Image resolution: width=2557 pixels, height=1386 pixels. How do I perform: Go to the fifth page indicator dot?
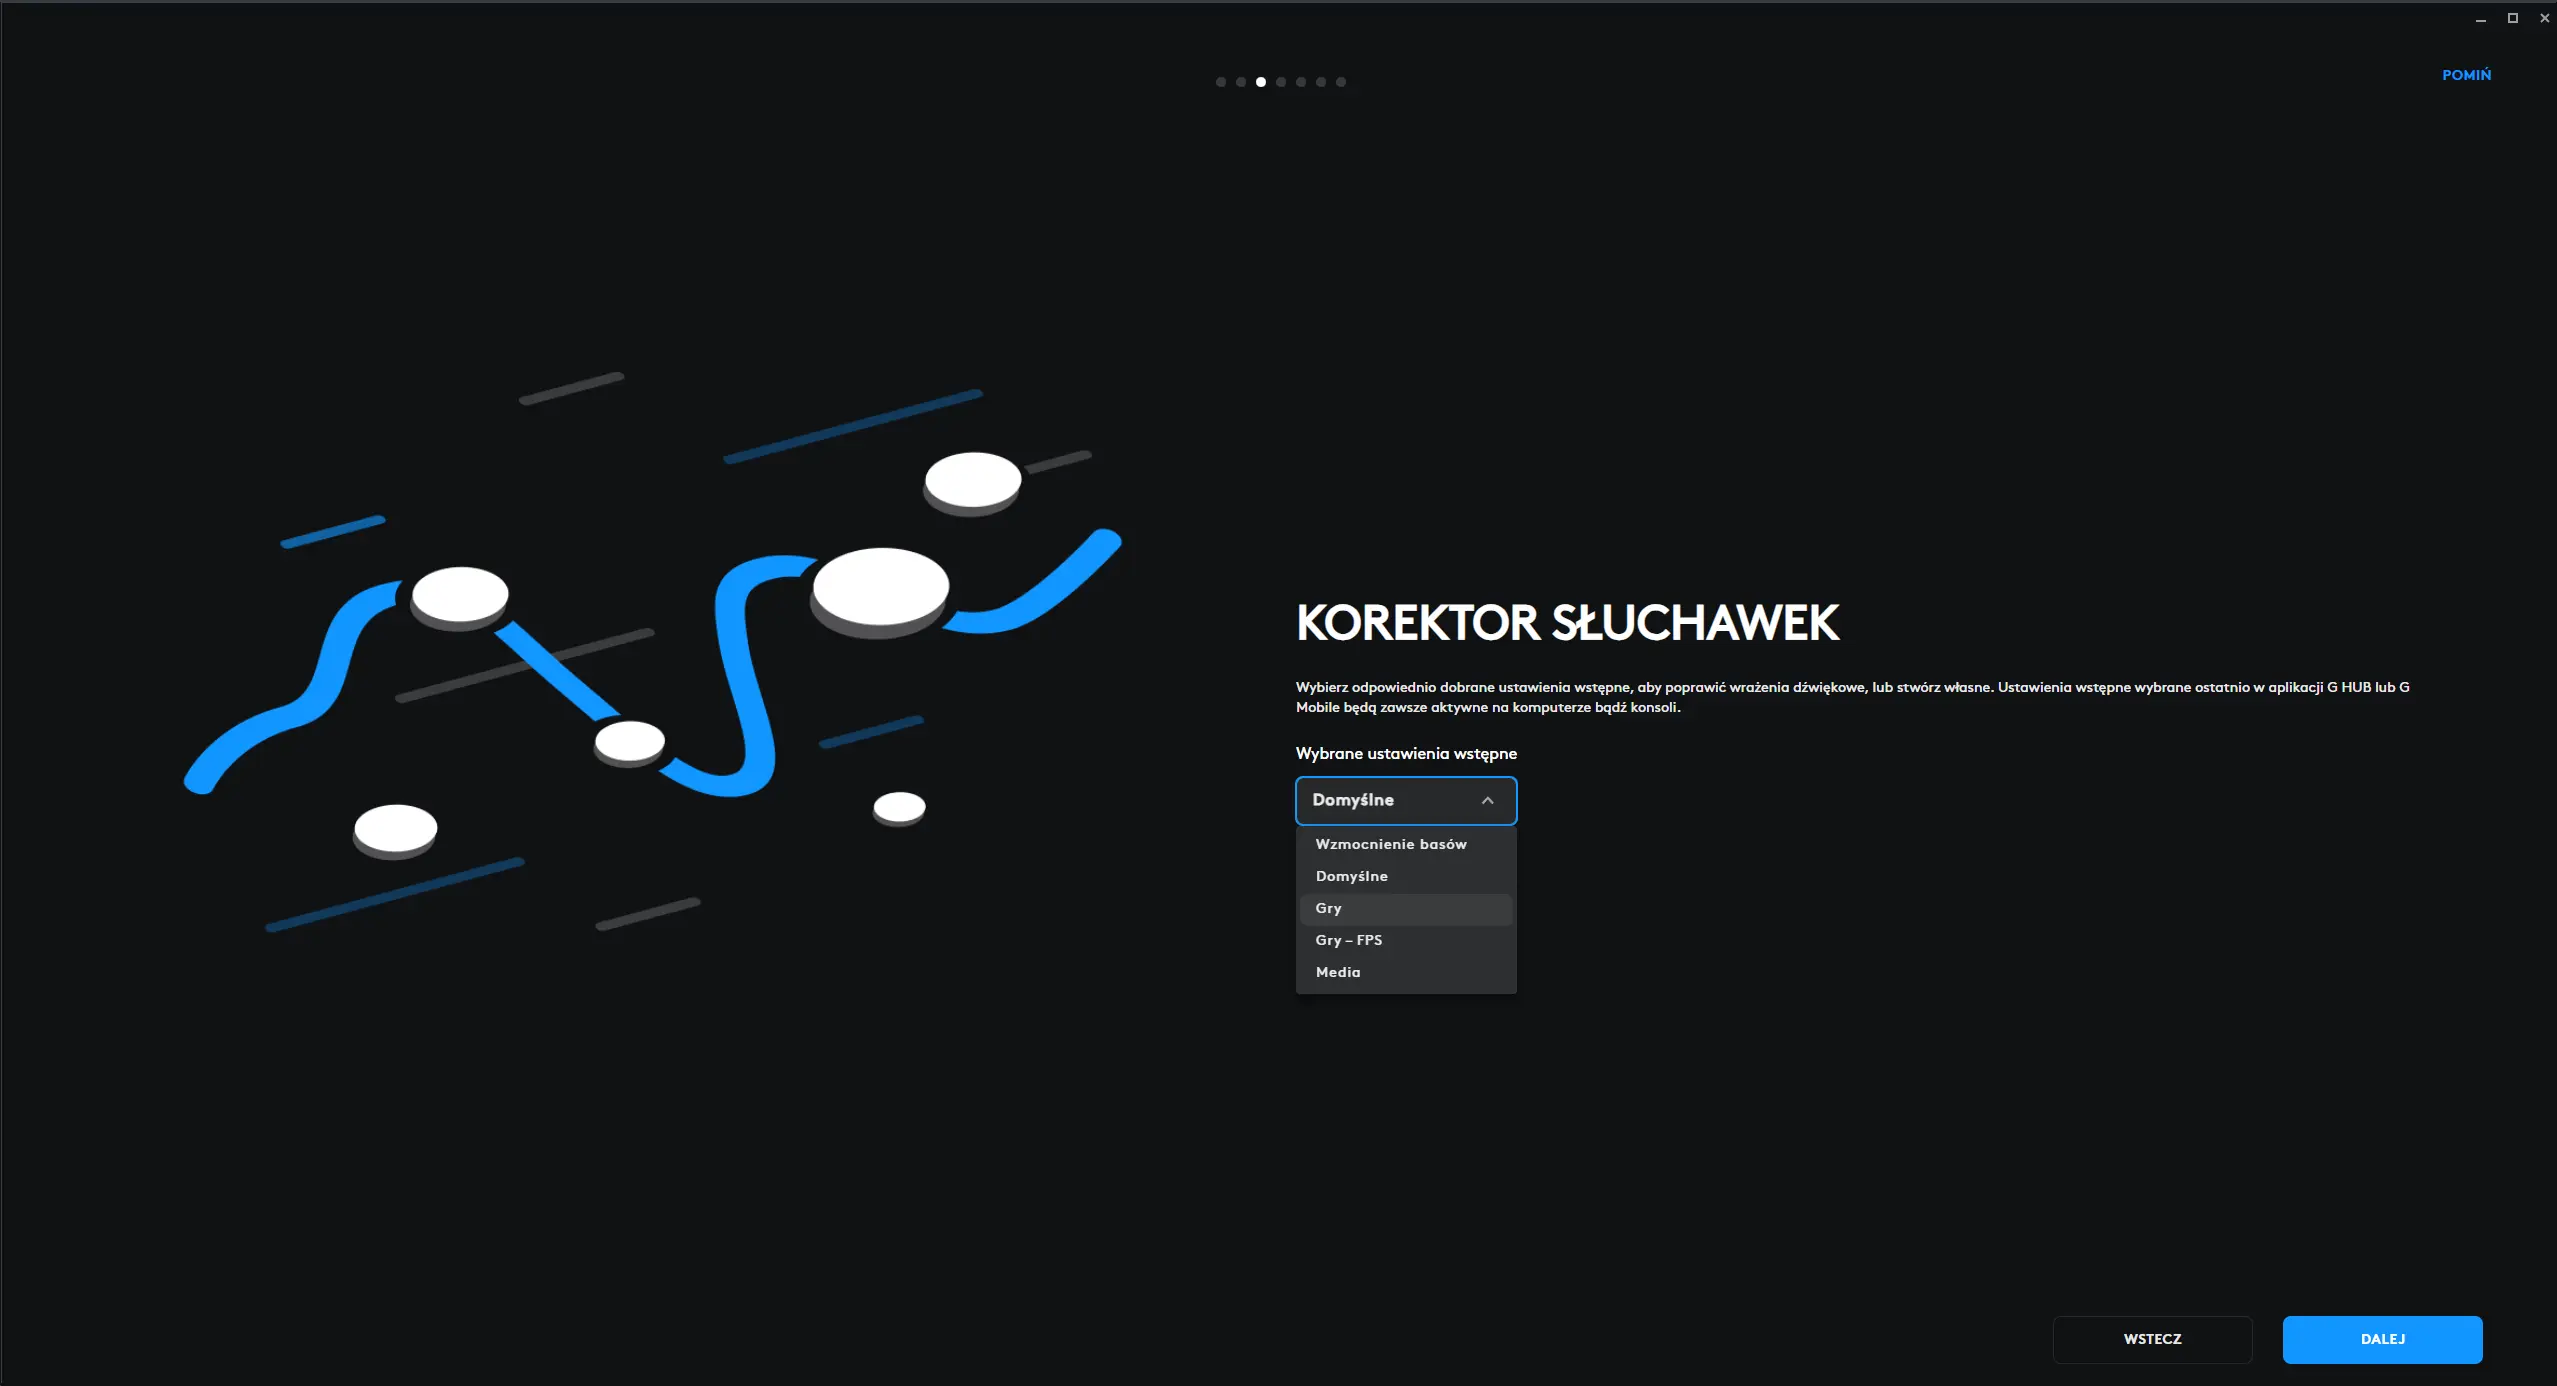pos(1300,82)
